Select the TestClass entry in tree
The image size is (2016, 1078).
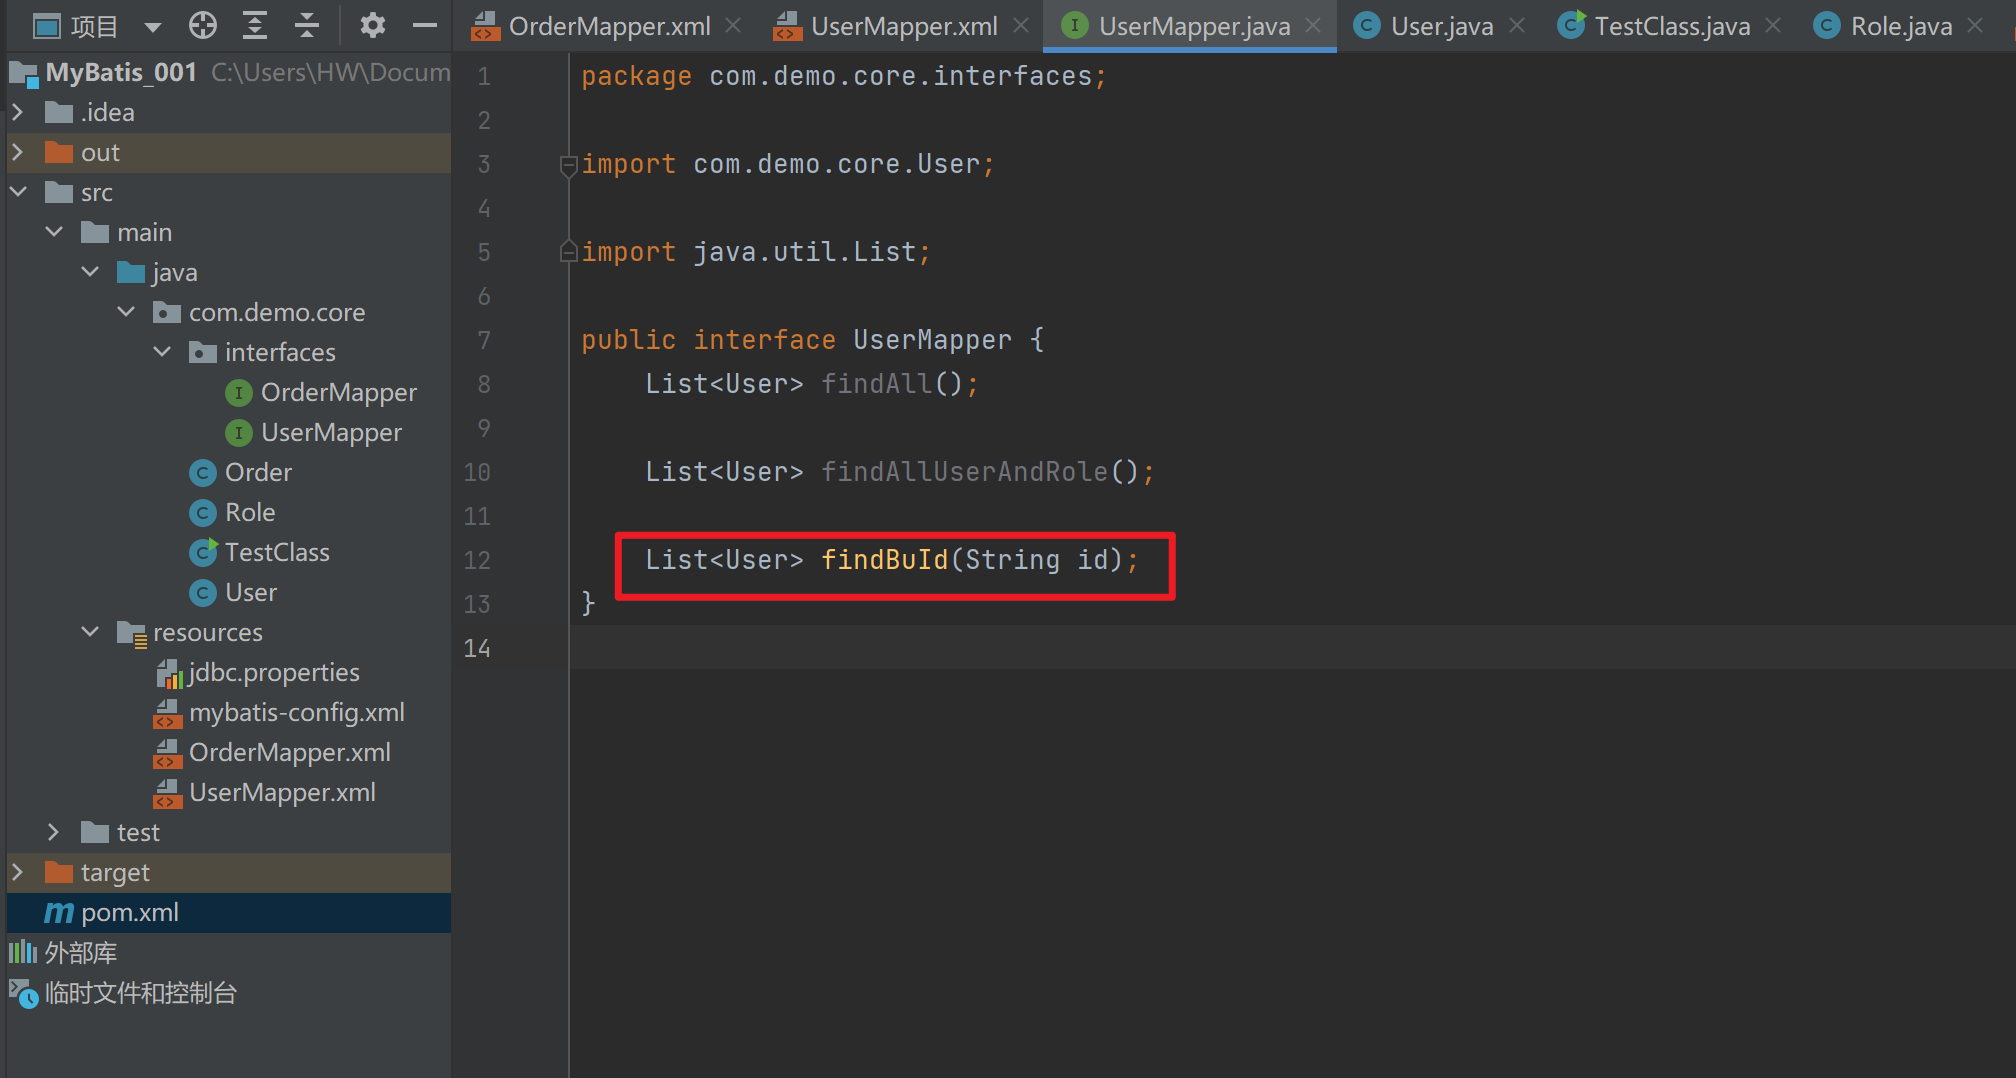(x=277, y=552)
